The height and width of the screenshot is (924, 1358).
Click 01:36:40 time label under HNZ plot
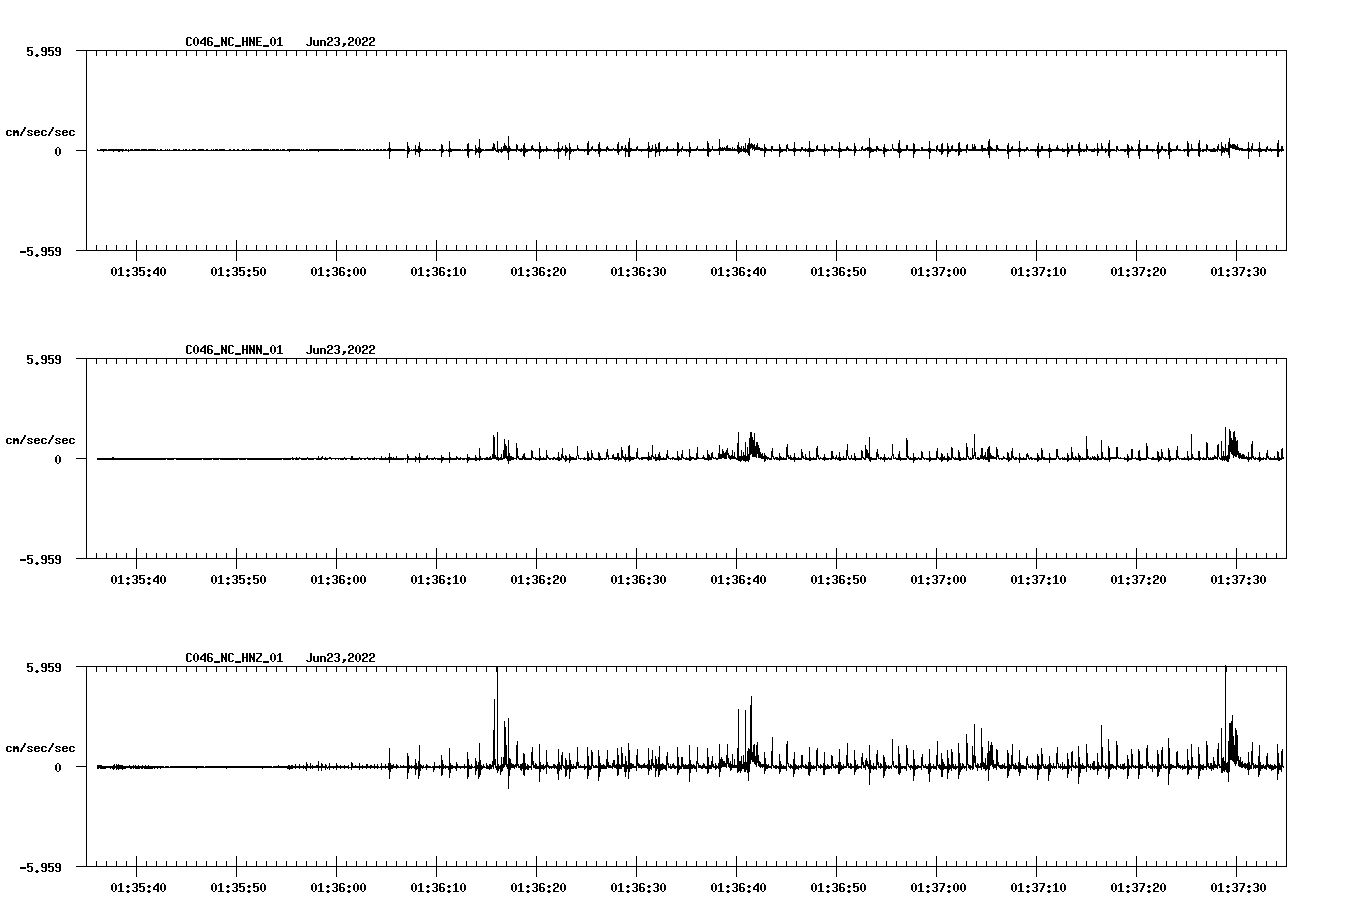pyautogui.click(x=738, y=888)
